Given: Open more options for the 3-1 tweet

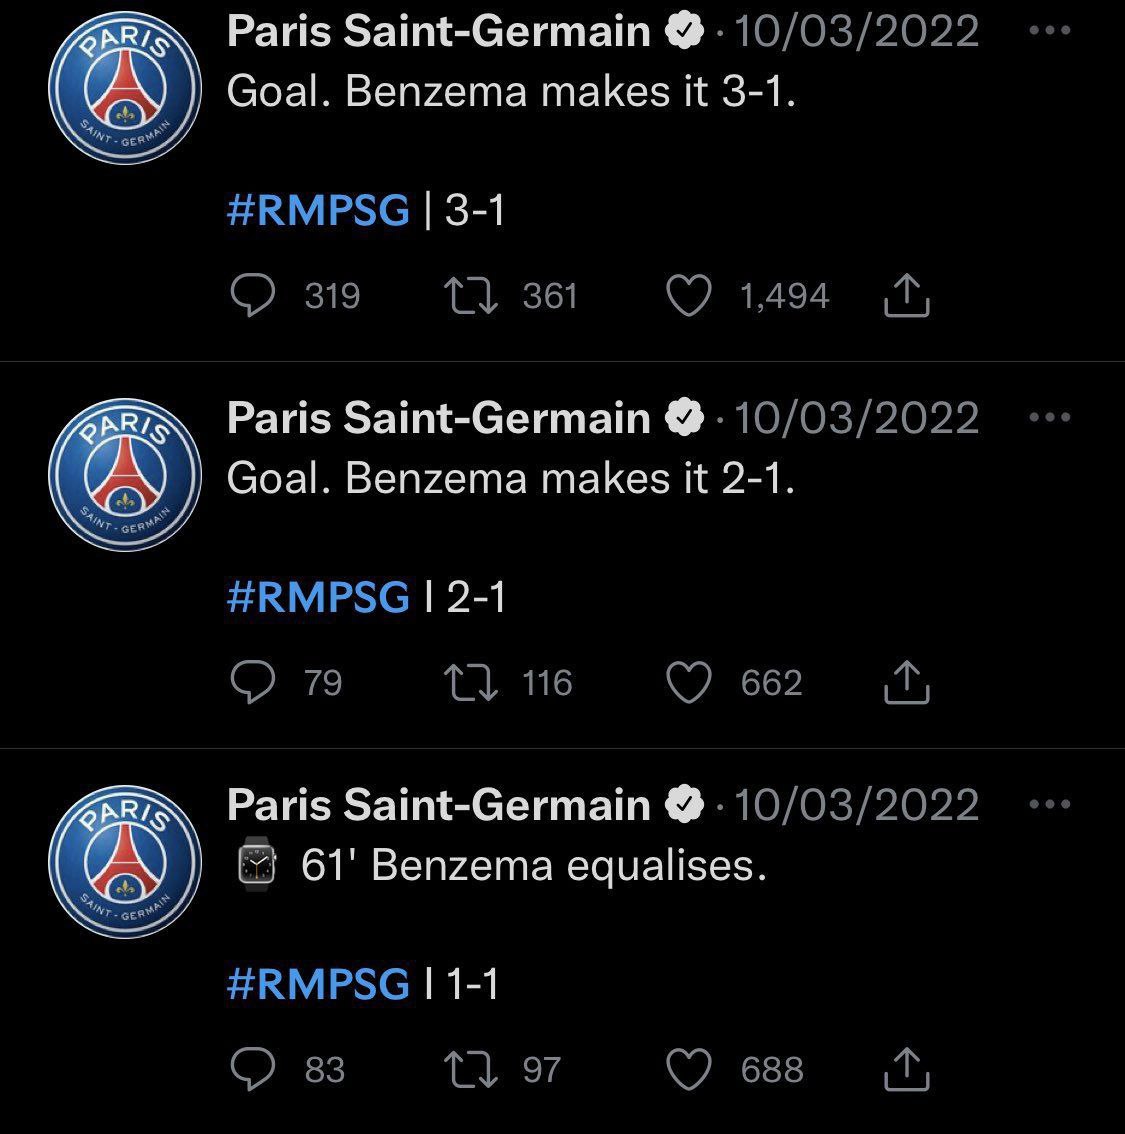Looking at the screenshot, I should 1049,30.
